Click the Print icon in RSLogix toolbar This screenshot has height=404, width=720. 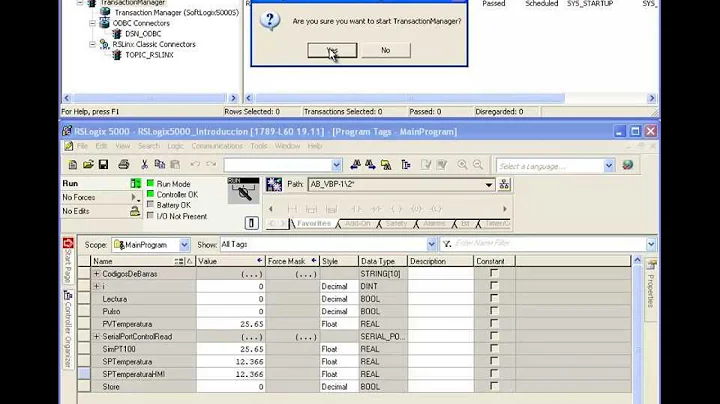pyautogui.click(x=124, y=164)
